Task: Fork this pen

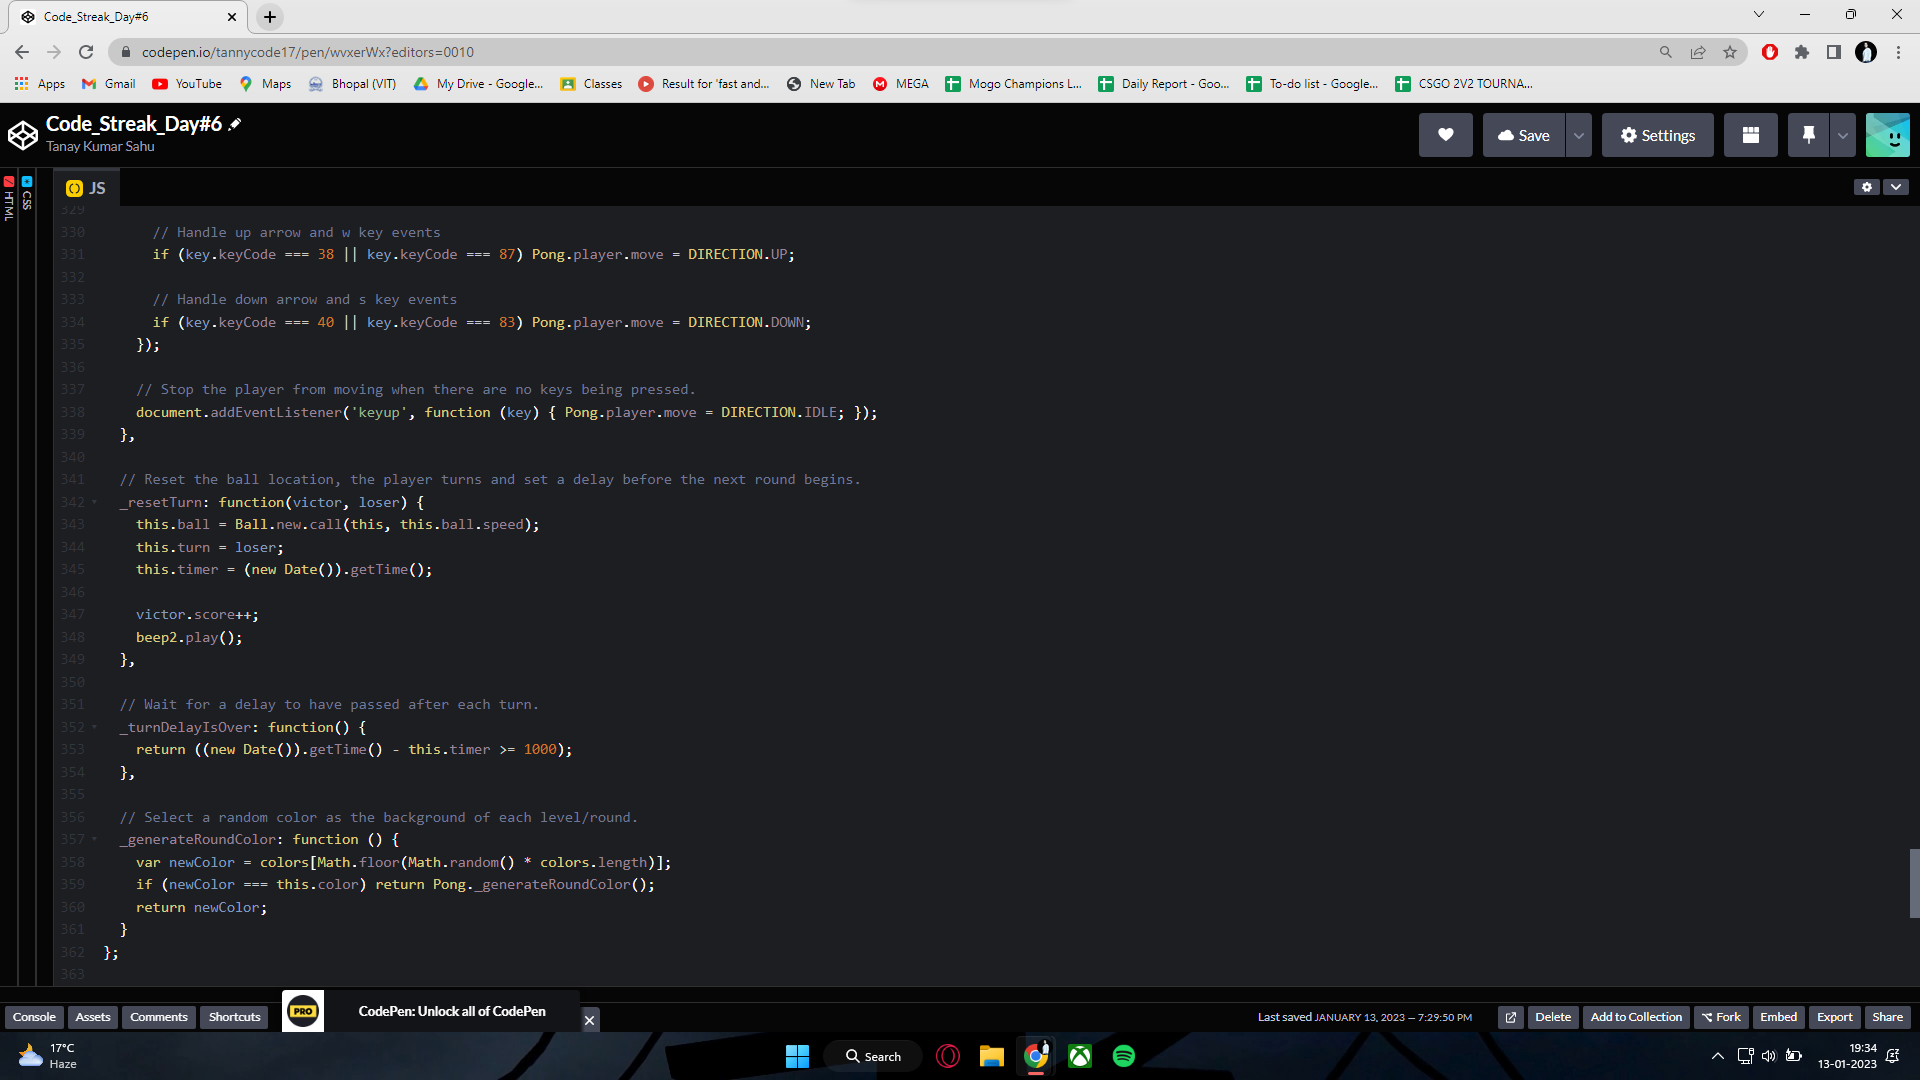Action: click(x=1721, y=1017)
